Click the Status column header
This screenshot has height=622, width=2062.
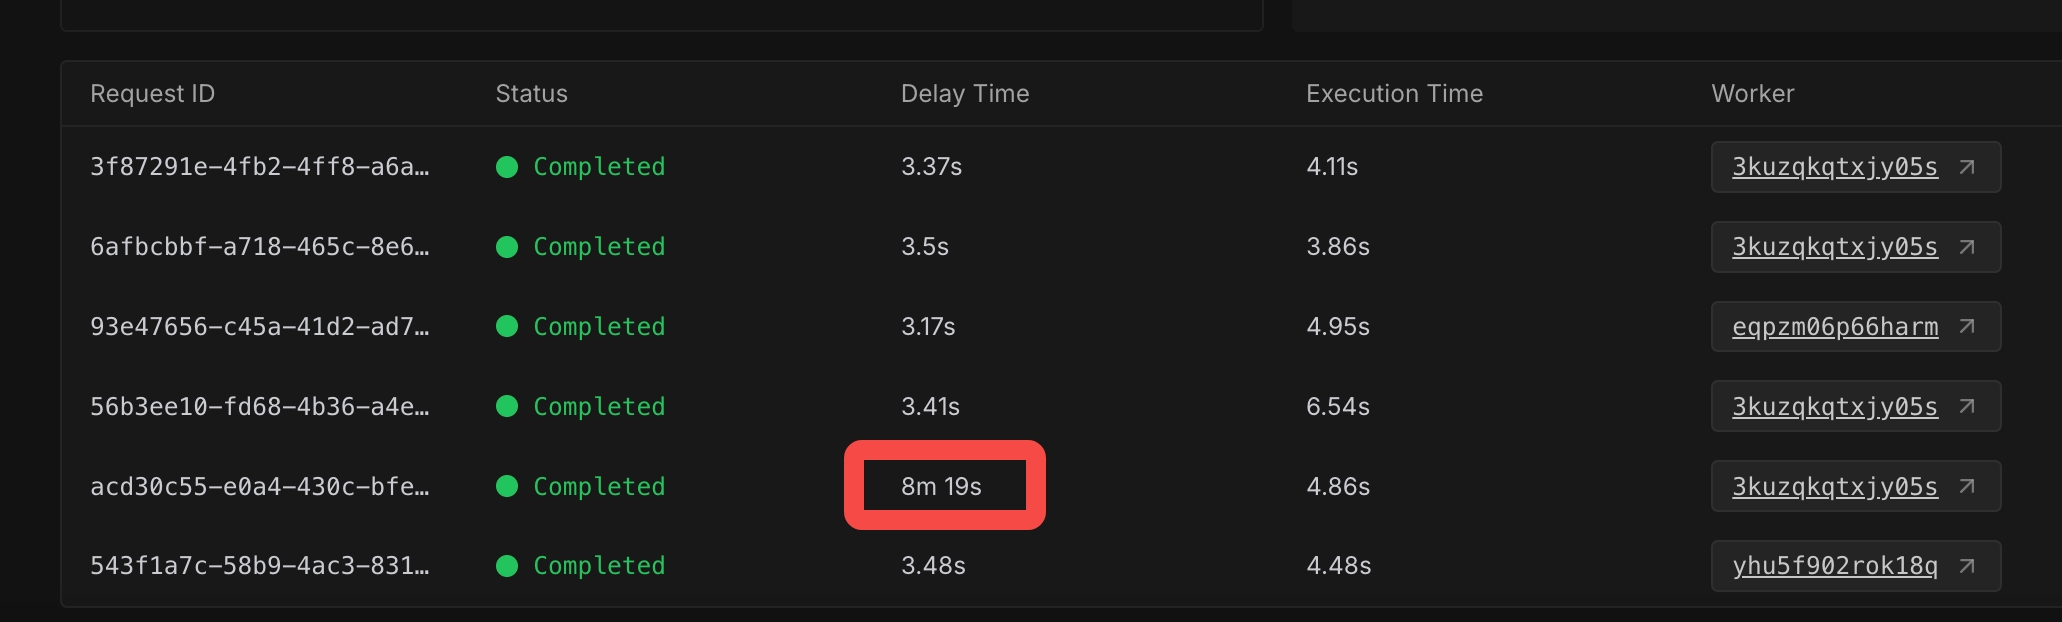(x=531, y=94)
